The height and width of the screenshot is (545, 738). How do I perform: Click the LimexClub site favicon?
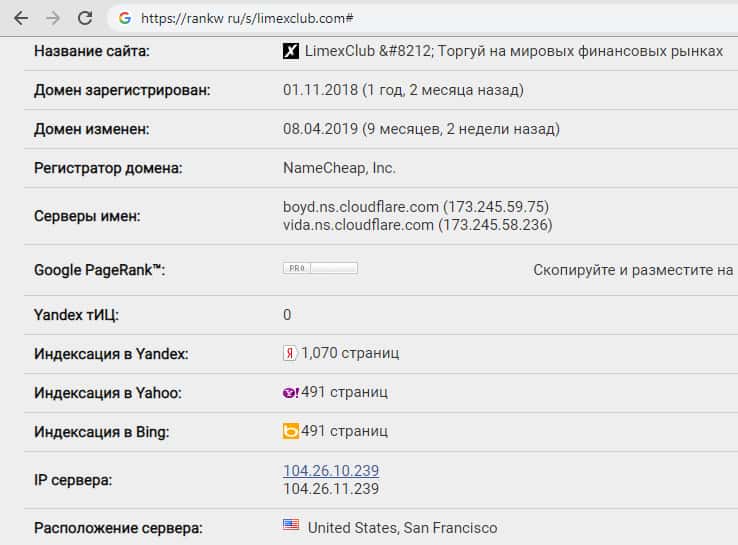coord(291,51)
